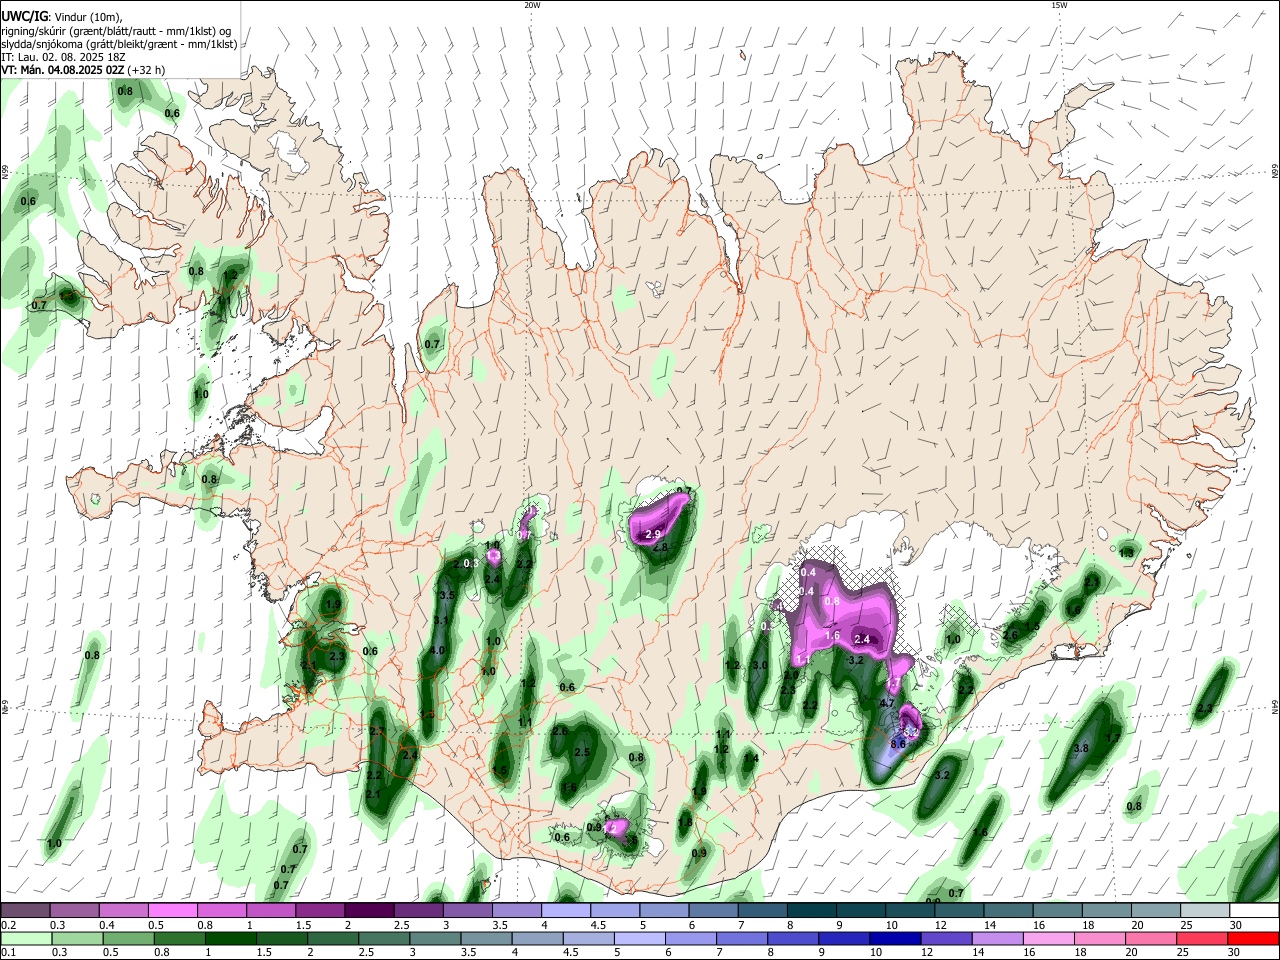
Task: Select the light violet 14 swatch in the rain scale
Action: pyautogui.click(x=997, y=938)
